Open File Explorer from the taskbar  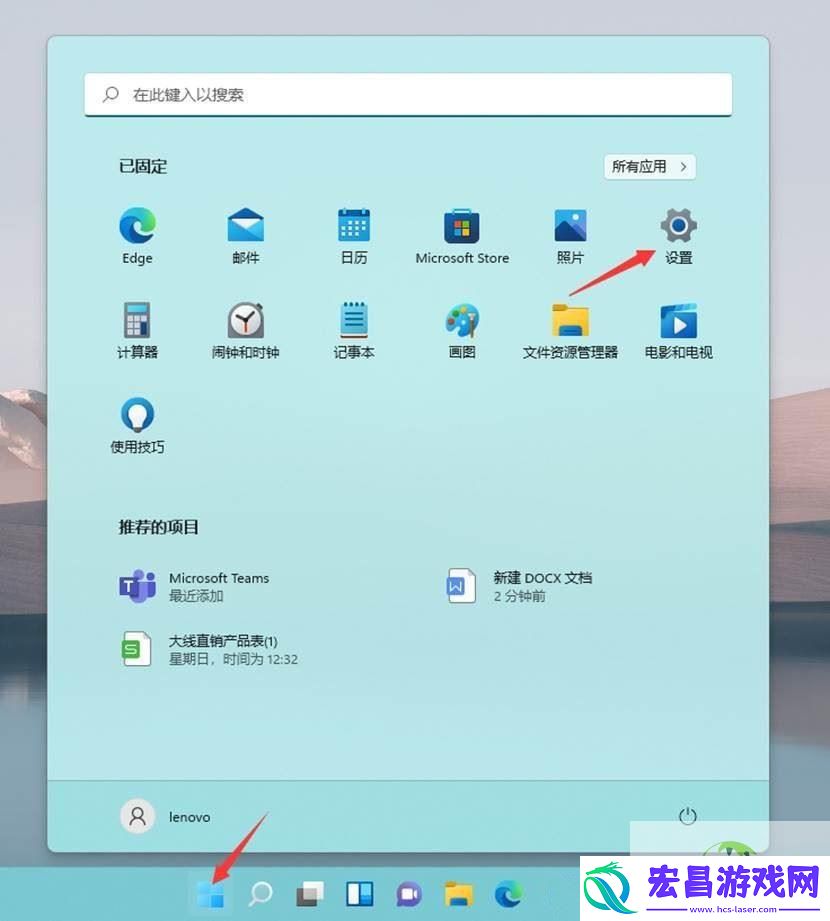(459, 895)
